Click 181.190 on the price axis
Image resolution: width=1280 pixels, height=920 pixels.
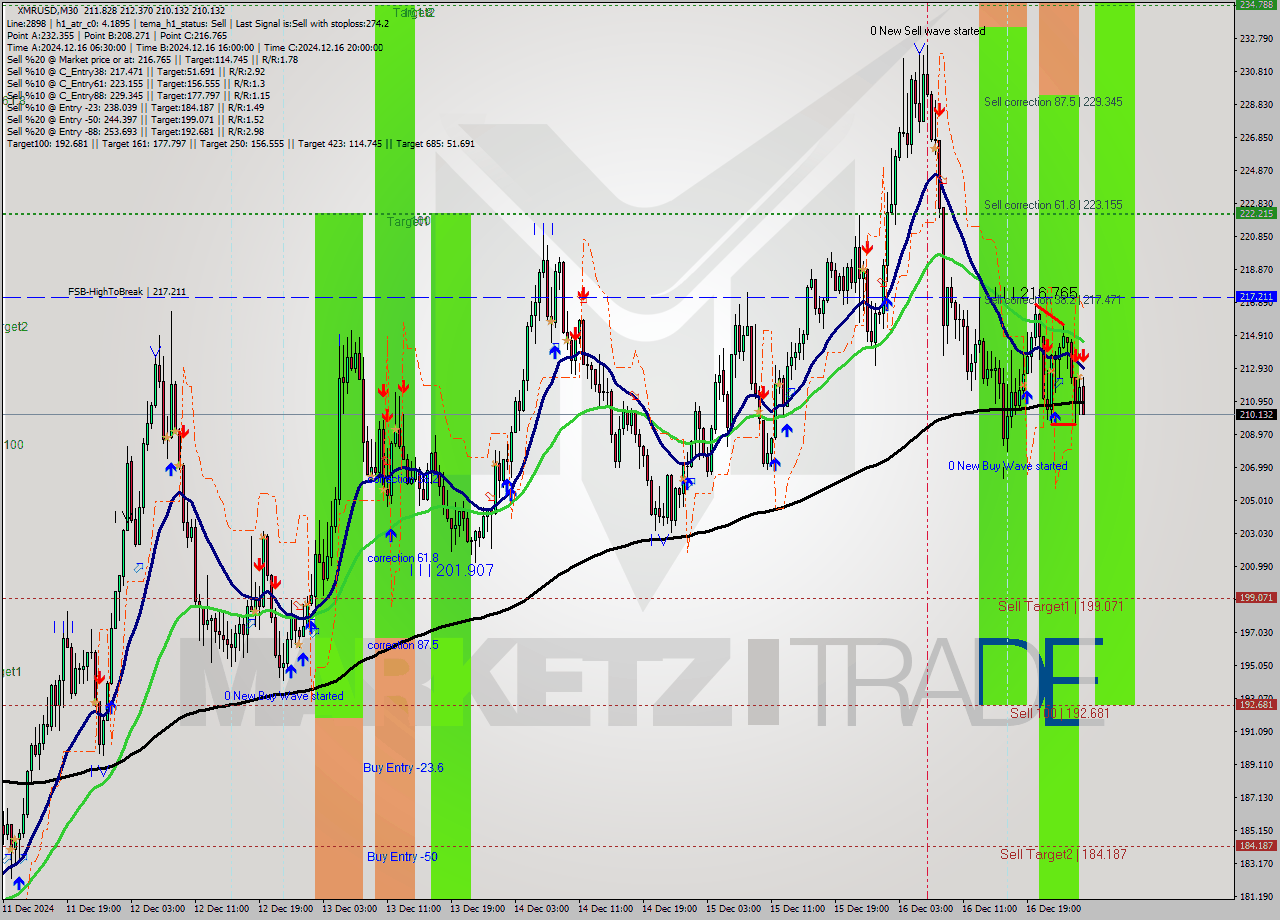point(1256,896)
